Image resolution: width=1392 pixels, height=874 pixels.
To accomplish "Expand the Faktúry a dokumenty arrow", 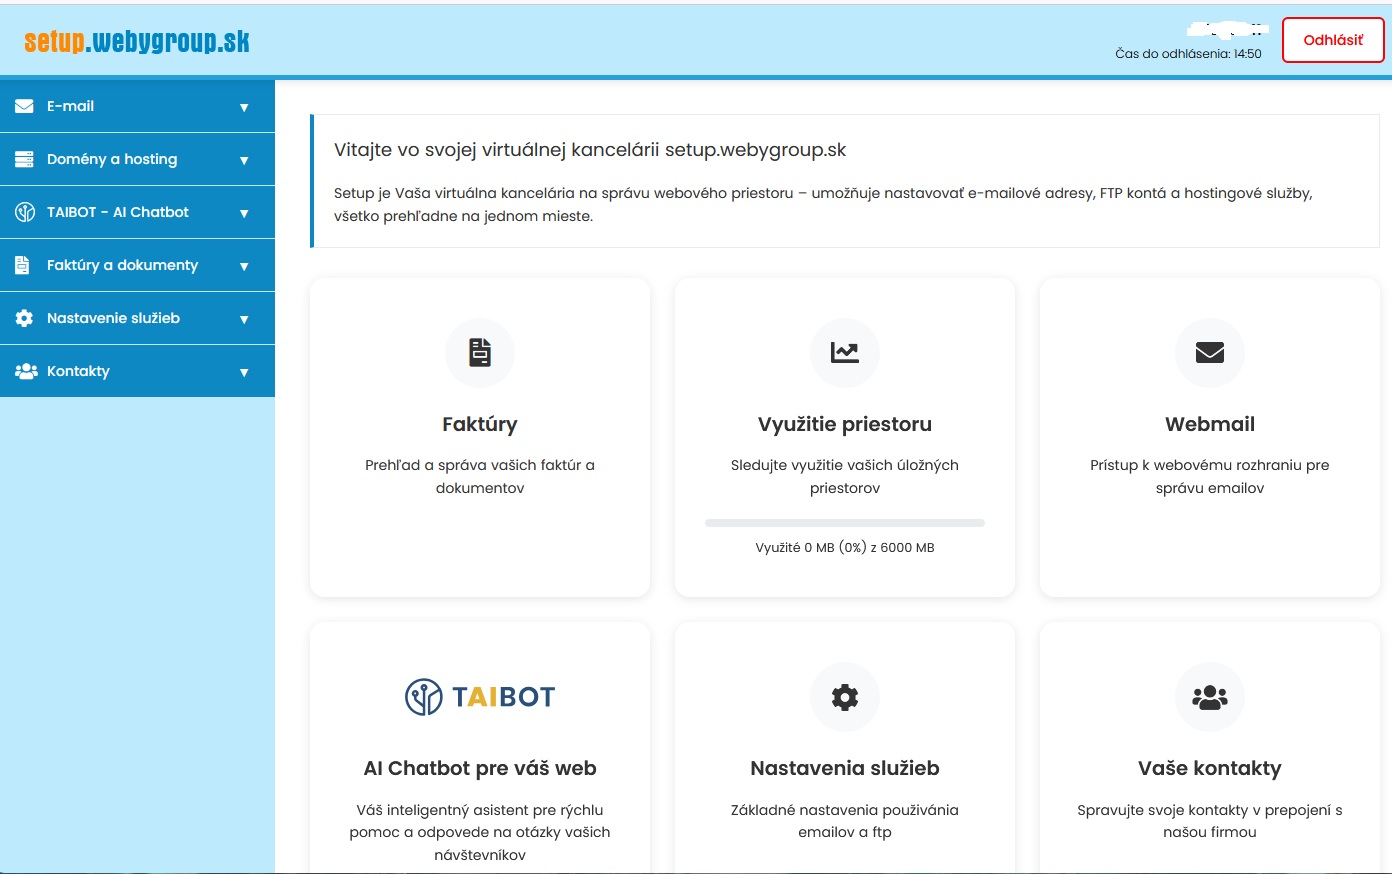I will [244, 266].
